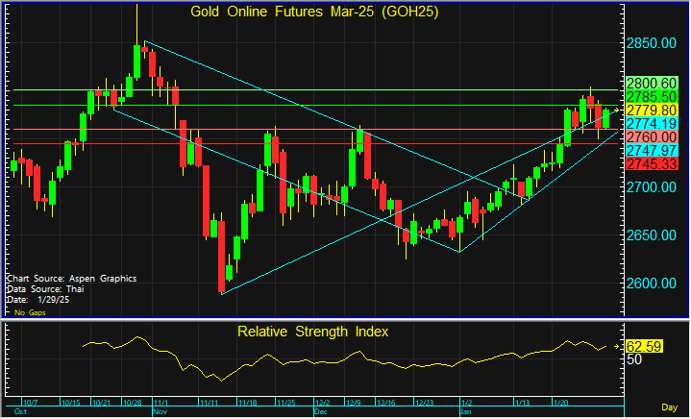Select the Jan month label on time axis
The width and height of the screenshot is (691, 419).
click(465, 411)
